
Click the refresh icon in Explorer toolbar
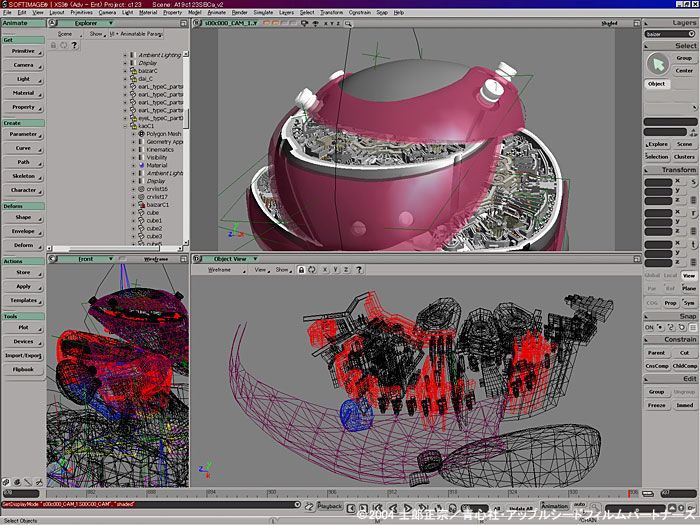click(63, 45)
